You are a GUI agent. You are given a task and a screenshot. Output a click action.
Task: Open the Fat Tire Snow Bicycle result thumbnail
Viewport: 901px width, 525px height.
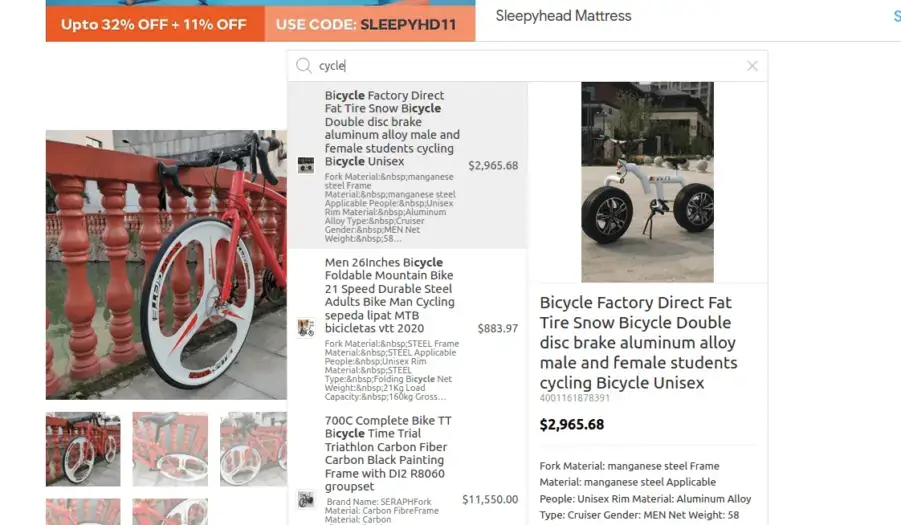(306, 165)
